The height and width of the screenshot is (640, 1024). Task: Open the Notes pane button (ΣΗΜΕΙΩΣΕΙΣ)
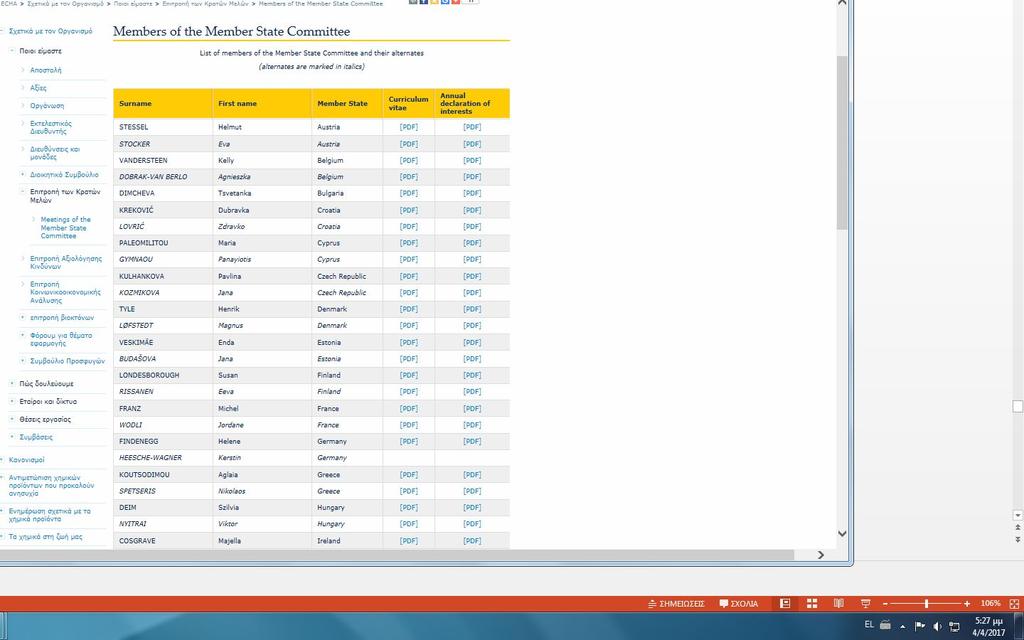(676, 604)
